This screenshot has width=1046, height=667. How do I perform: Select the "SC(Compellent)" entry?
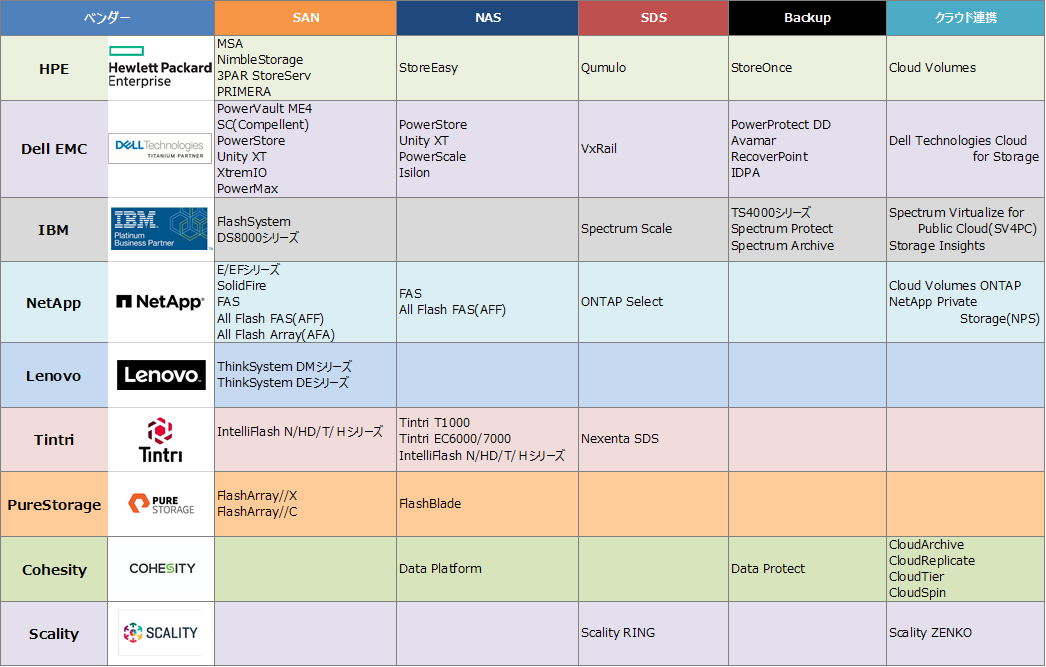click(x=263, y=125)
